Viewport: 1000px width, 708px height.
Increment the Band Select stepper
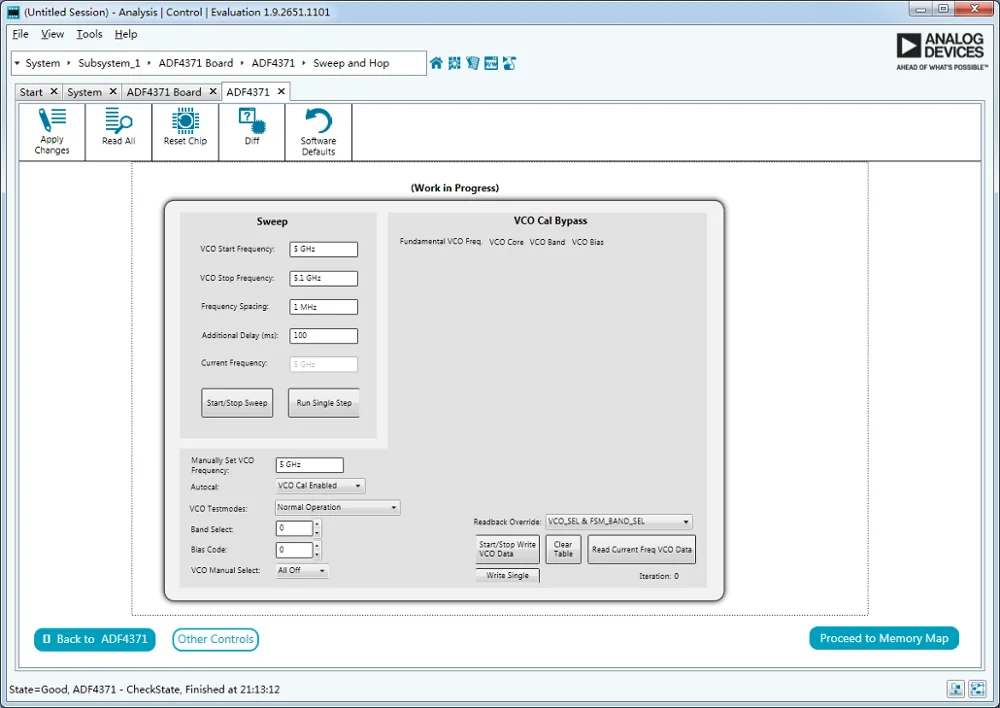pos(318,524)
